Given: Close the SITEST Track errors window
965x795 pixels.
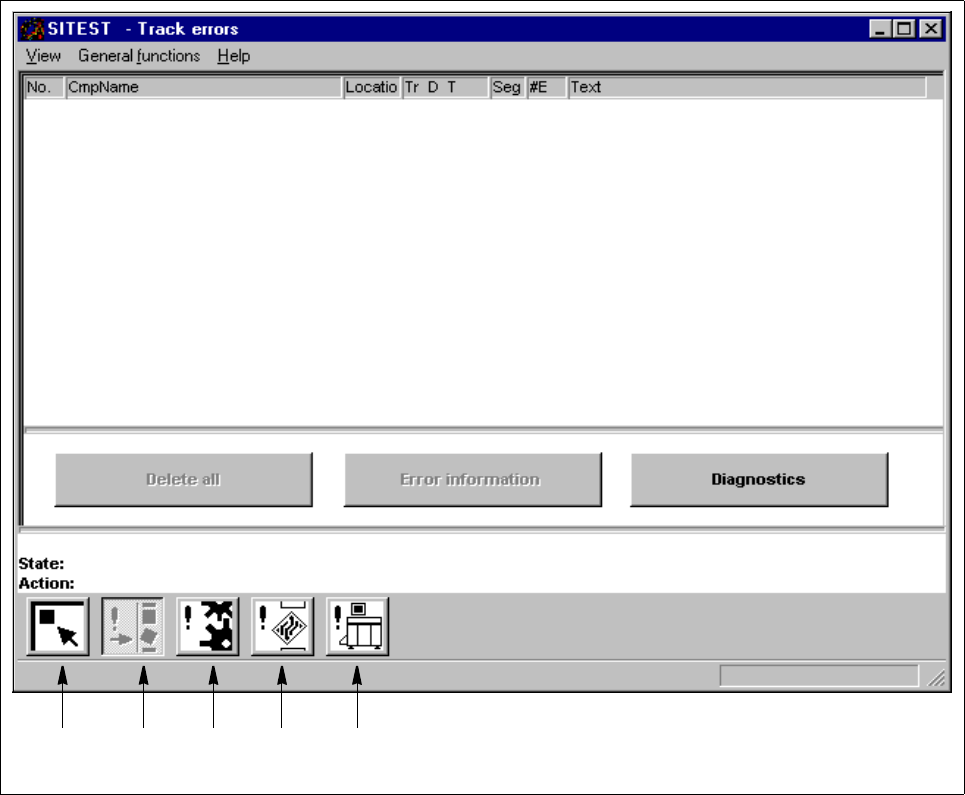Looking at the screenshot, I should (x=931, y=29).
